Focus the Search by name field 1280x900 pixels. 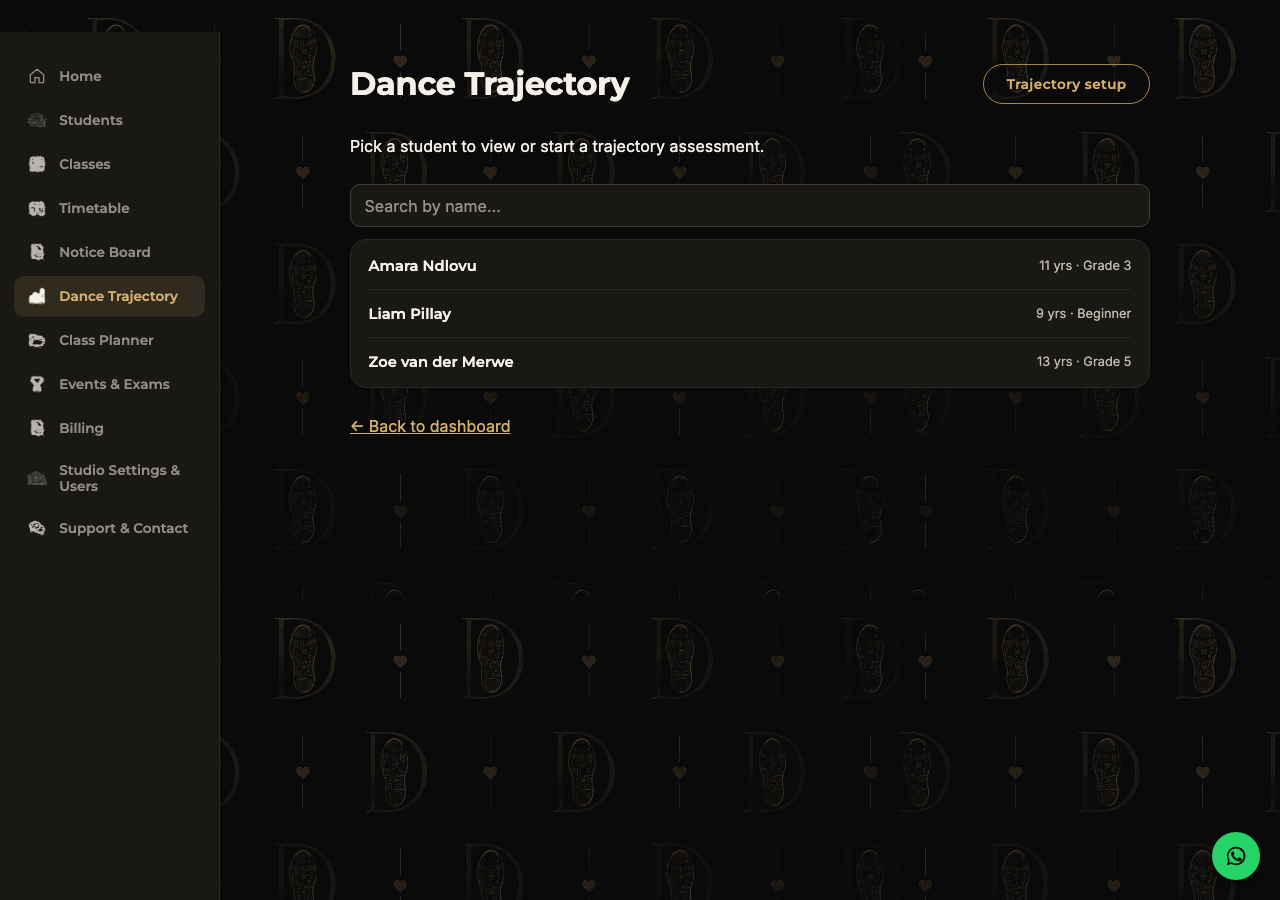(750, 206)
